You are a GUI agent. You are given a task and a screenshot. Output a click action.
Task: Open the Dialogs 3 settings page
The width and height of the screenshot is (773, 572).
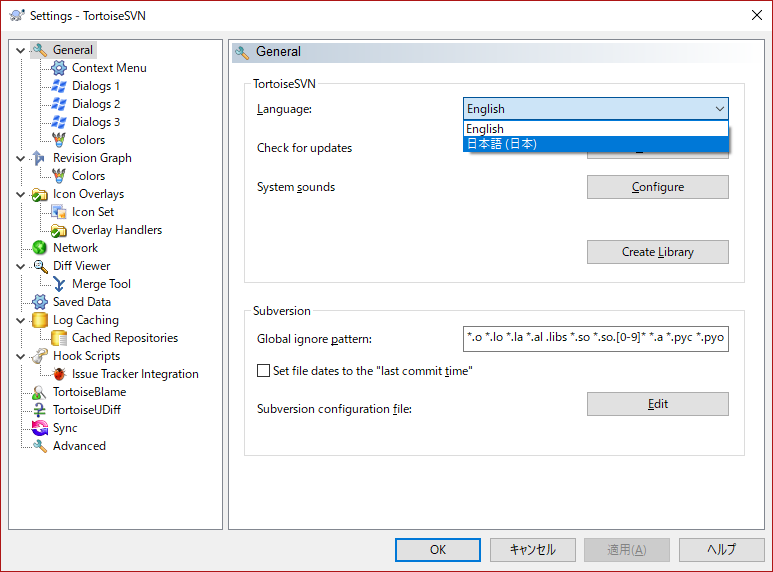click(96, 122)
